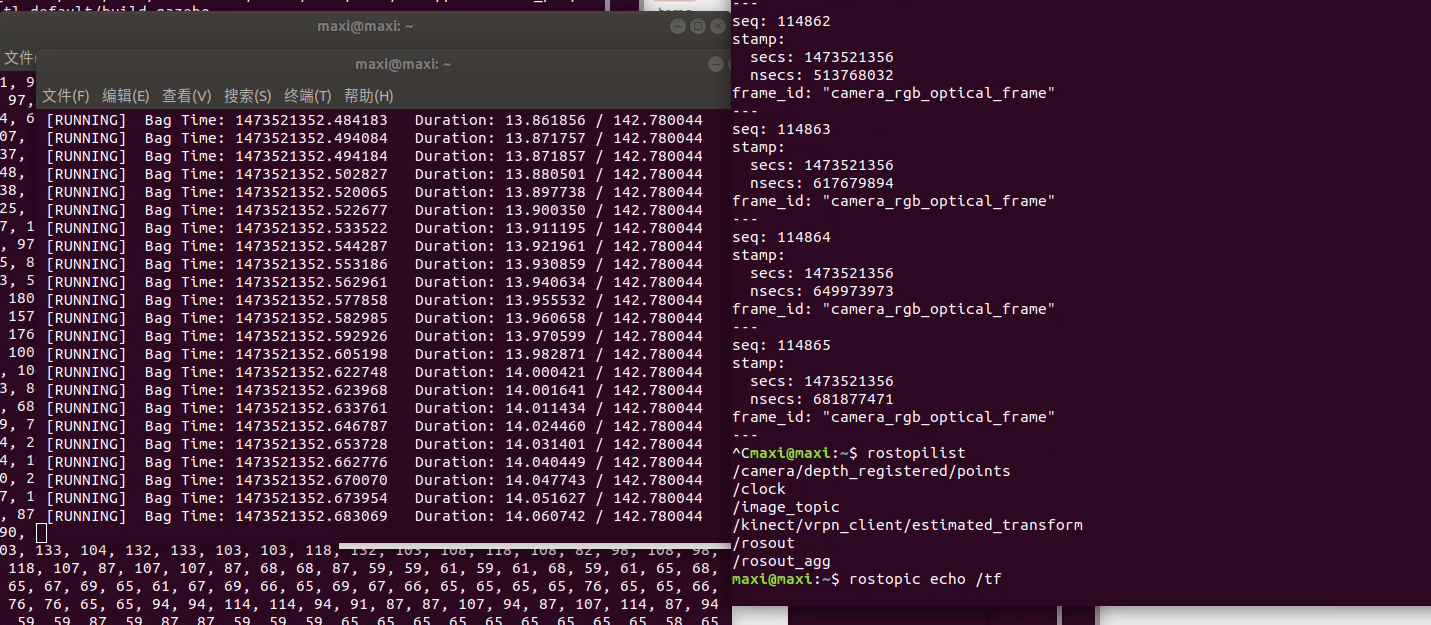
Task: Click the text cursor block in front terminal
Action: coord(42,533)
